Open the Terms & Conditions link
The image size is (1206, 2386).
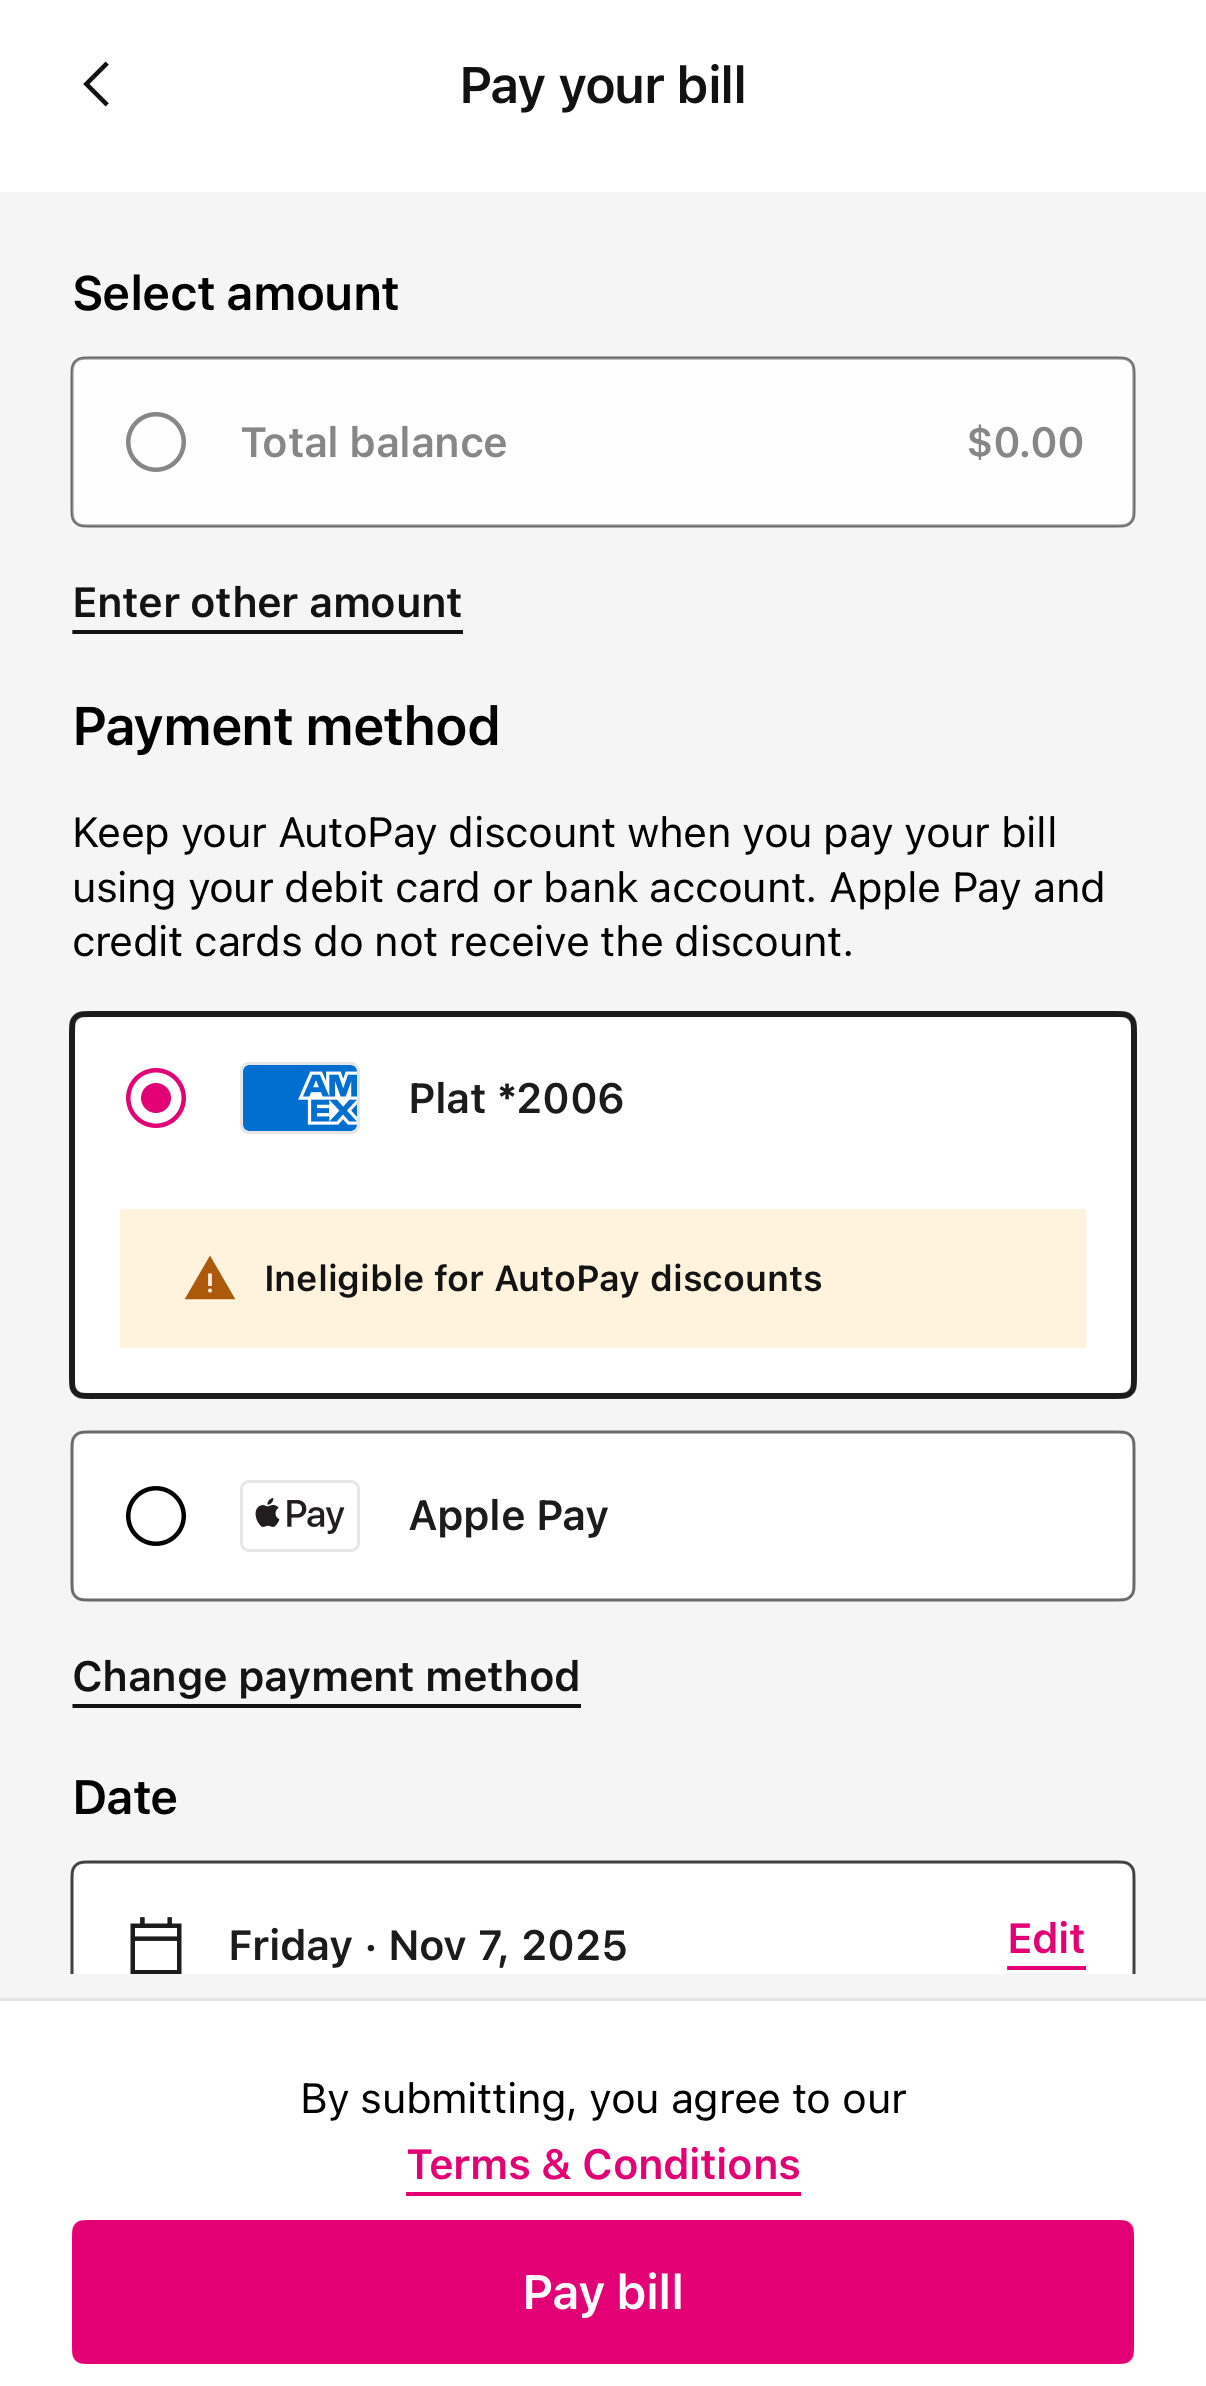pyautogui.click(x=603, y=2165)
